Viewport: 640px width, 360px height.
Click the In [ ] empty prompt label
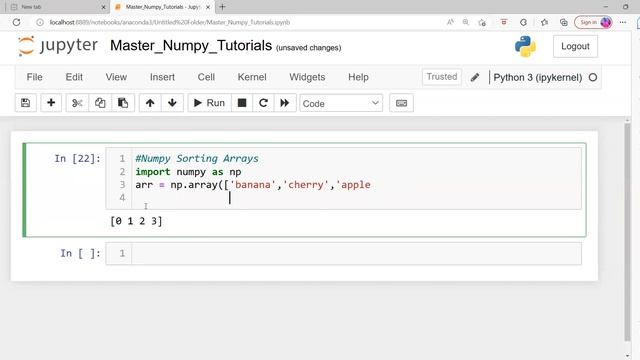click(80, 253)
